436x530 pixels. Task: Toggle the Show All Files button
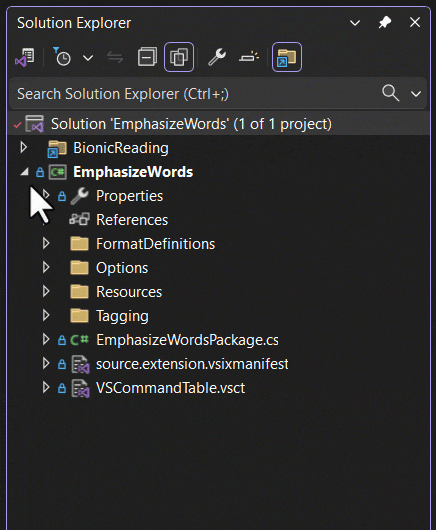(179, 57)
